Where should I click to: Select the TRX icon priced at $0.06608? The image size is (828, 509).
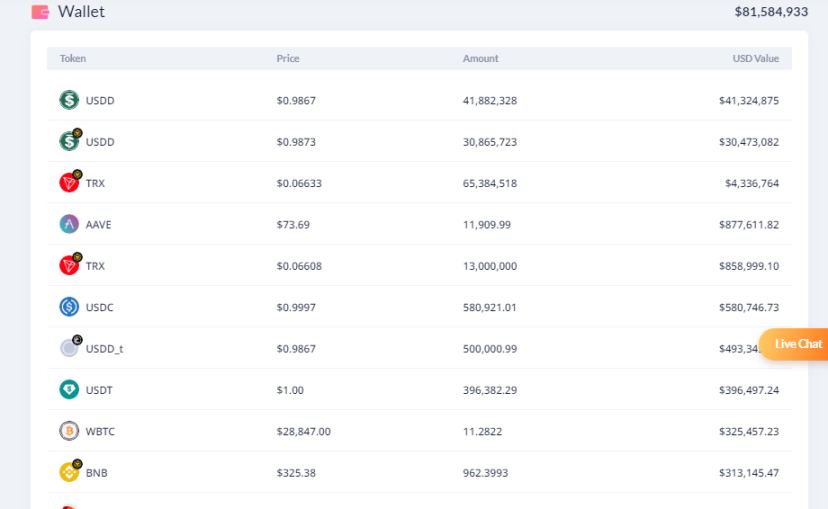point(69,266)
